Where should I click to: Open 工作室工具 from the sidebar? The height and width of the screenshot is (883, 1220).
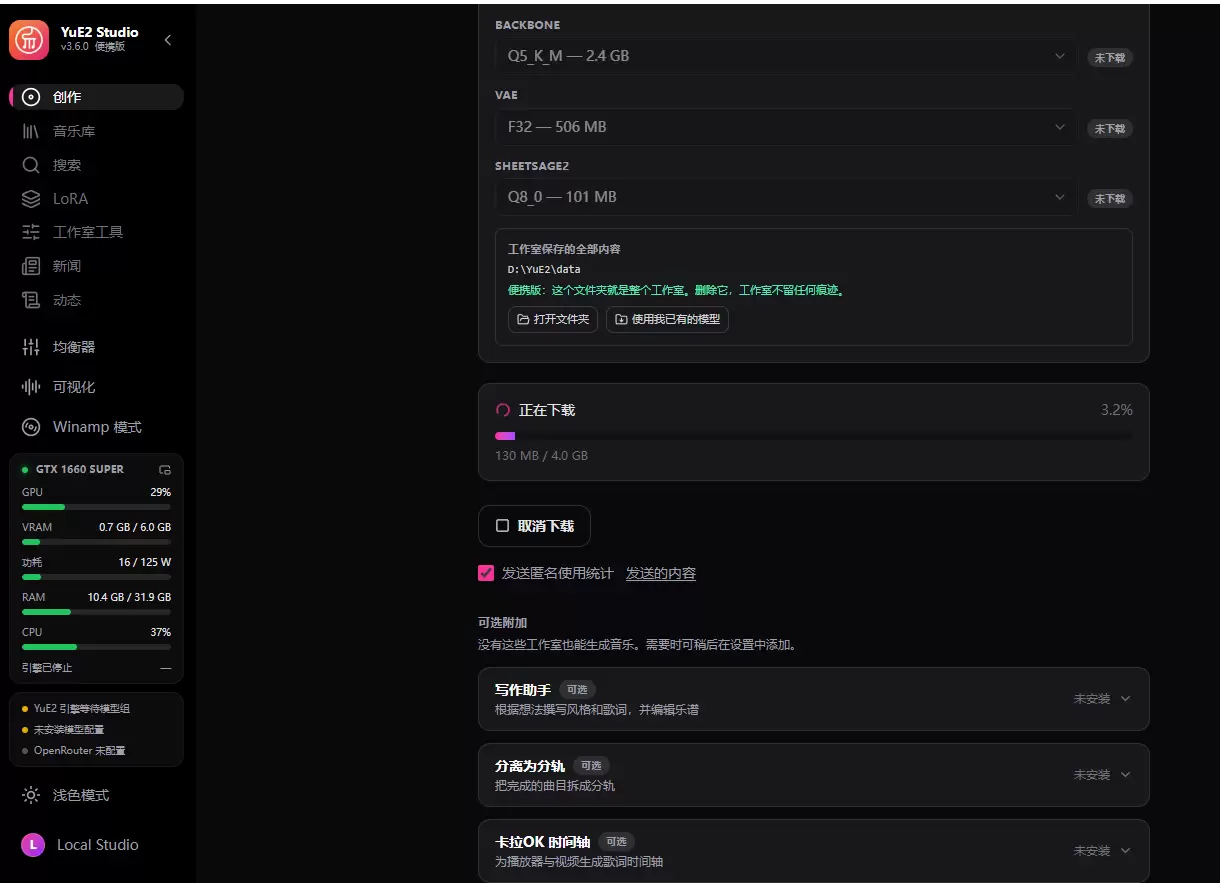pyautogui.click(x=96, y=232)
